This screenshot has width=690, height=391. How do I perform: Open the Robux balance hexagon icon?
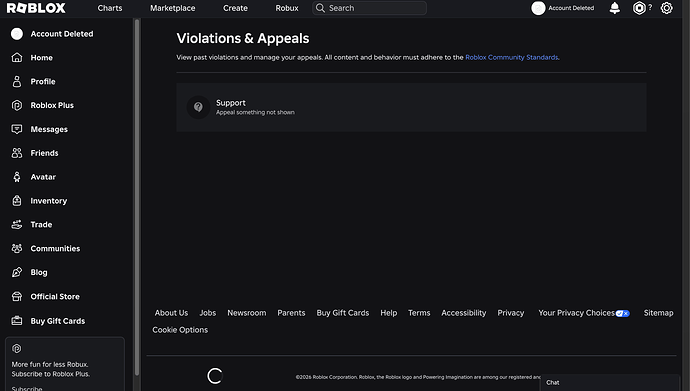[x=639, y=8]
